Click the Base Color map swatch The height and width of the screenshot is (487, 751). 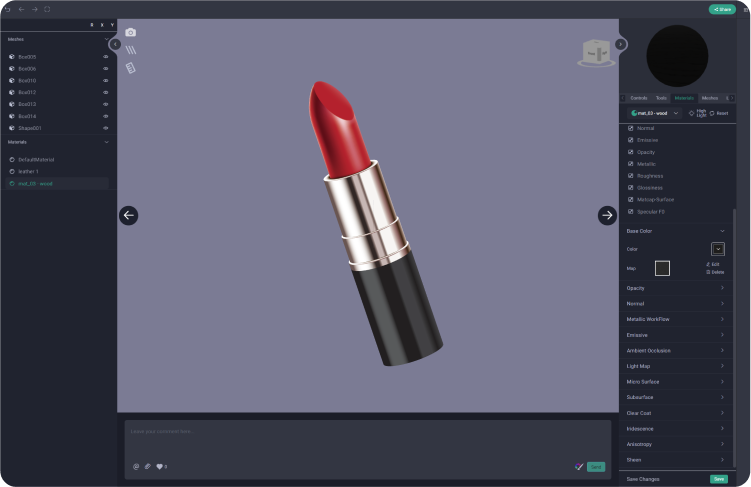click(x=662, y=268)
